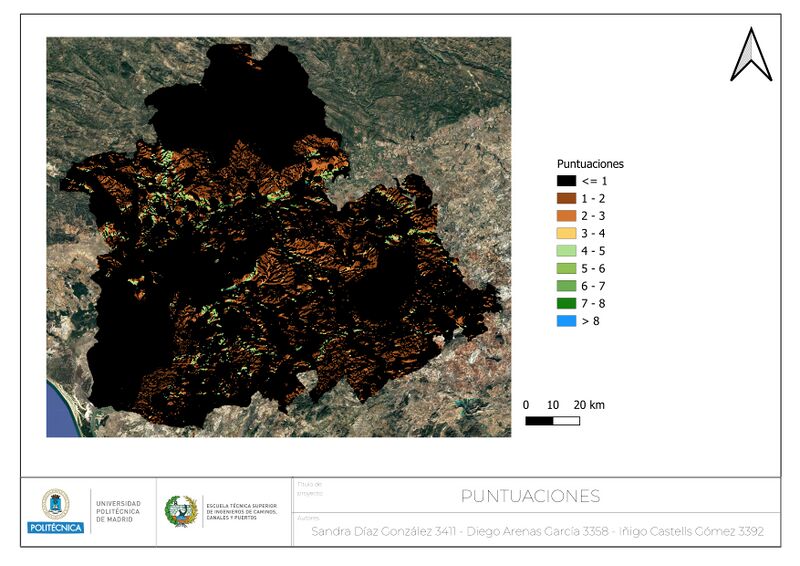Click the authors line with Sandra Díaz González

(x=537, y=532)
